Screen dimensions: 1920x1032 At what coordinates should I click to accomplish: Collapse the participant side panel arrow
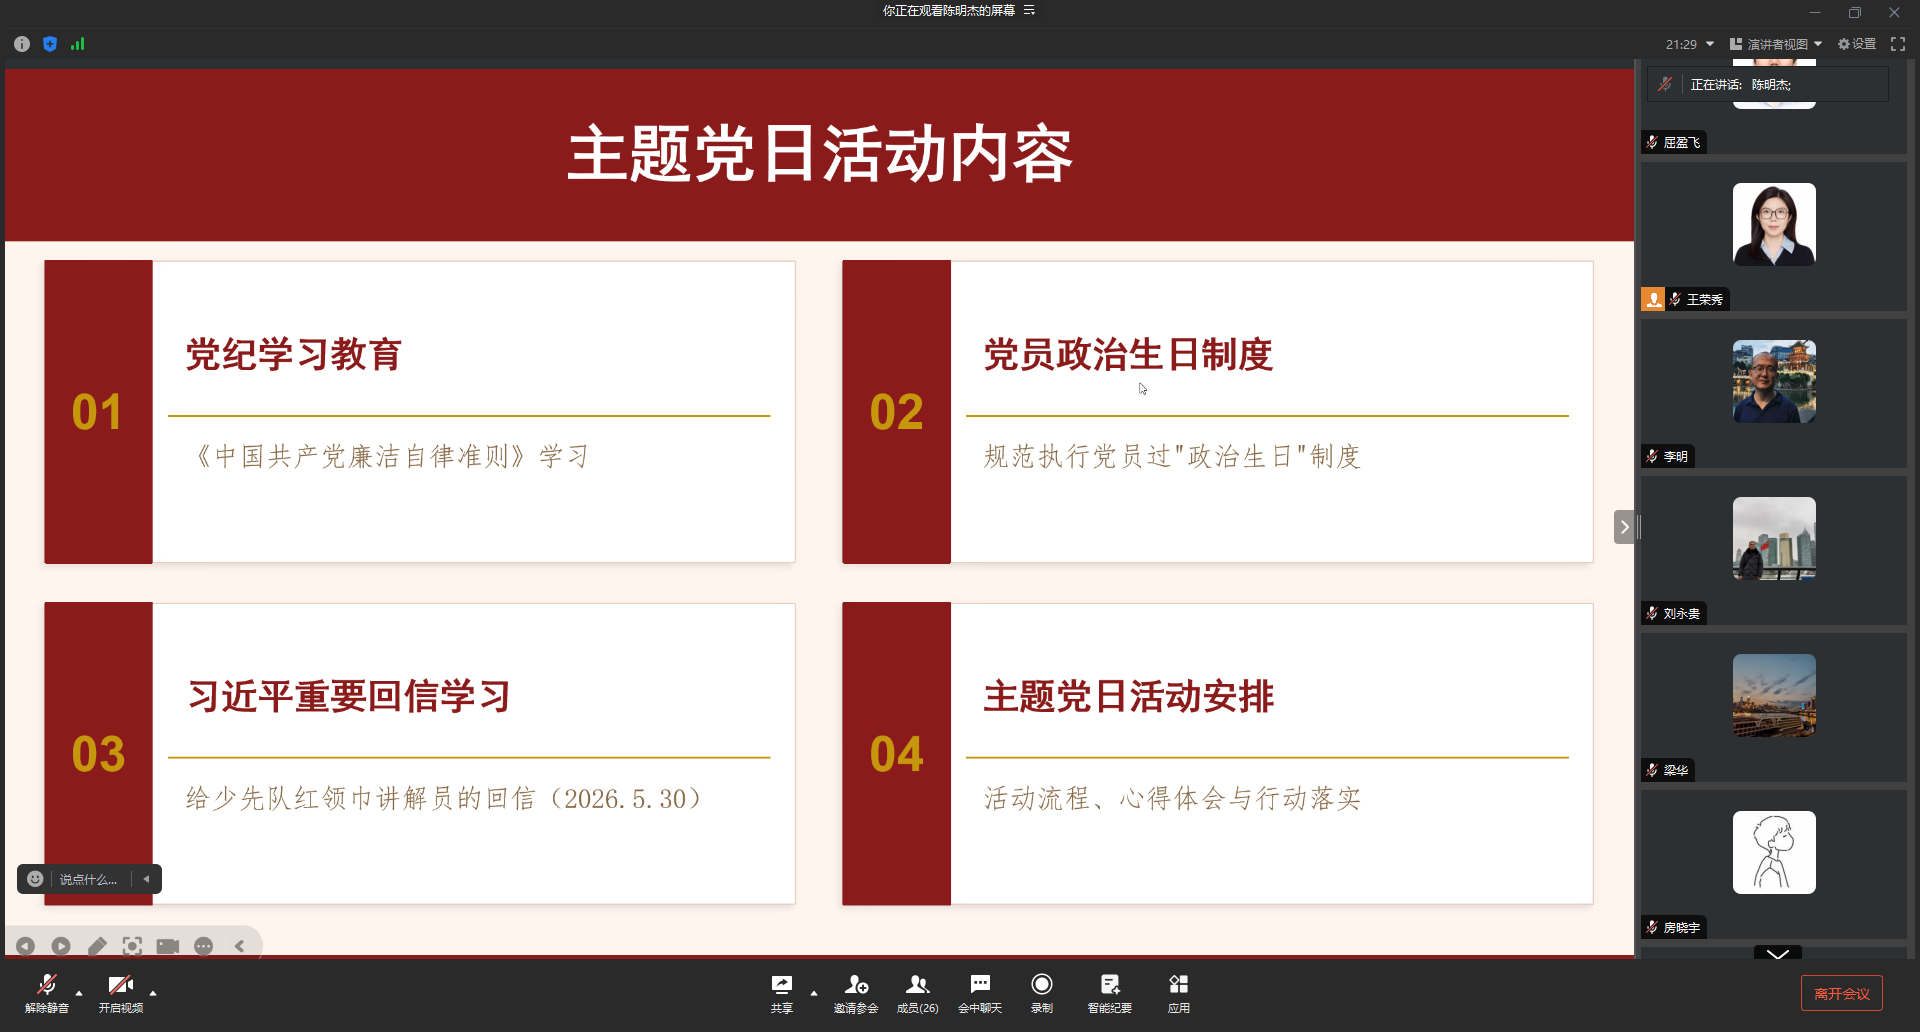pyautogui.click(x=1624, y=527)
